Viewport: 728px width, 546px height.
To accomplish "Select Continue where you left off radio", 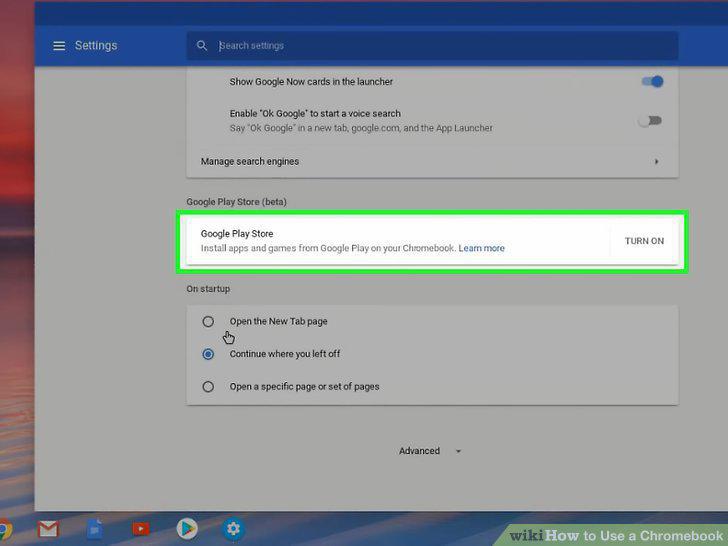I will pos(208,354).
